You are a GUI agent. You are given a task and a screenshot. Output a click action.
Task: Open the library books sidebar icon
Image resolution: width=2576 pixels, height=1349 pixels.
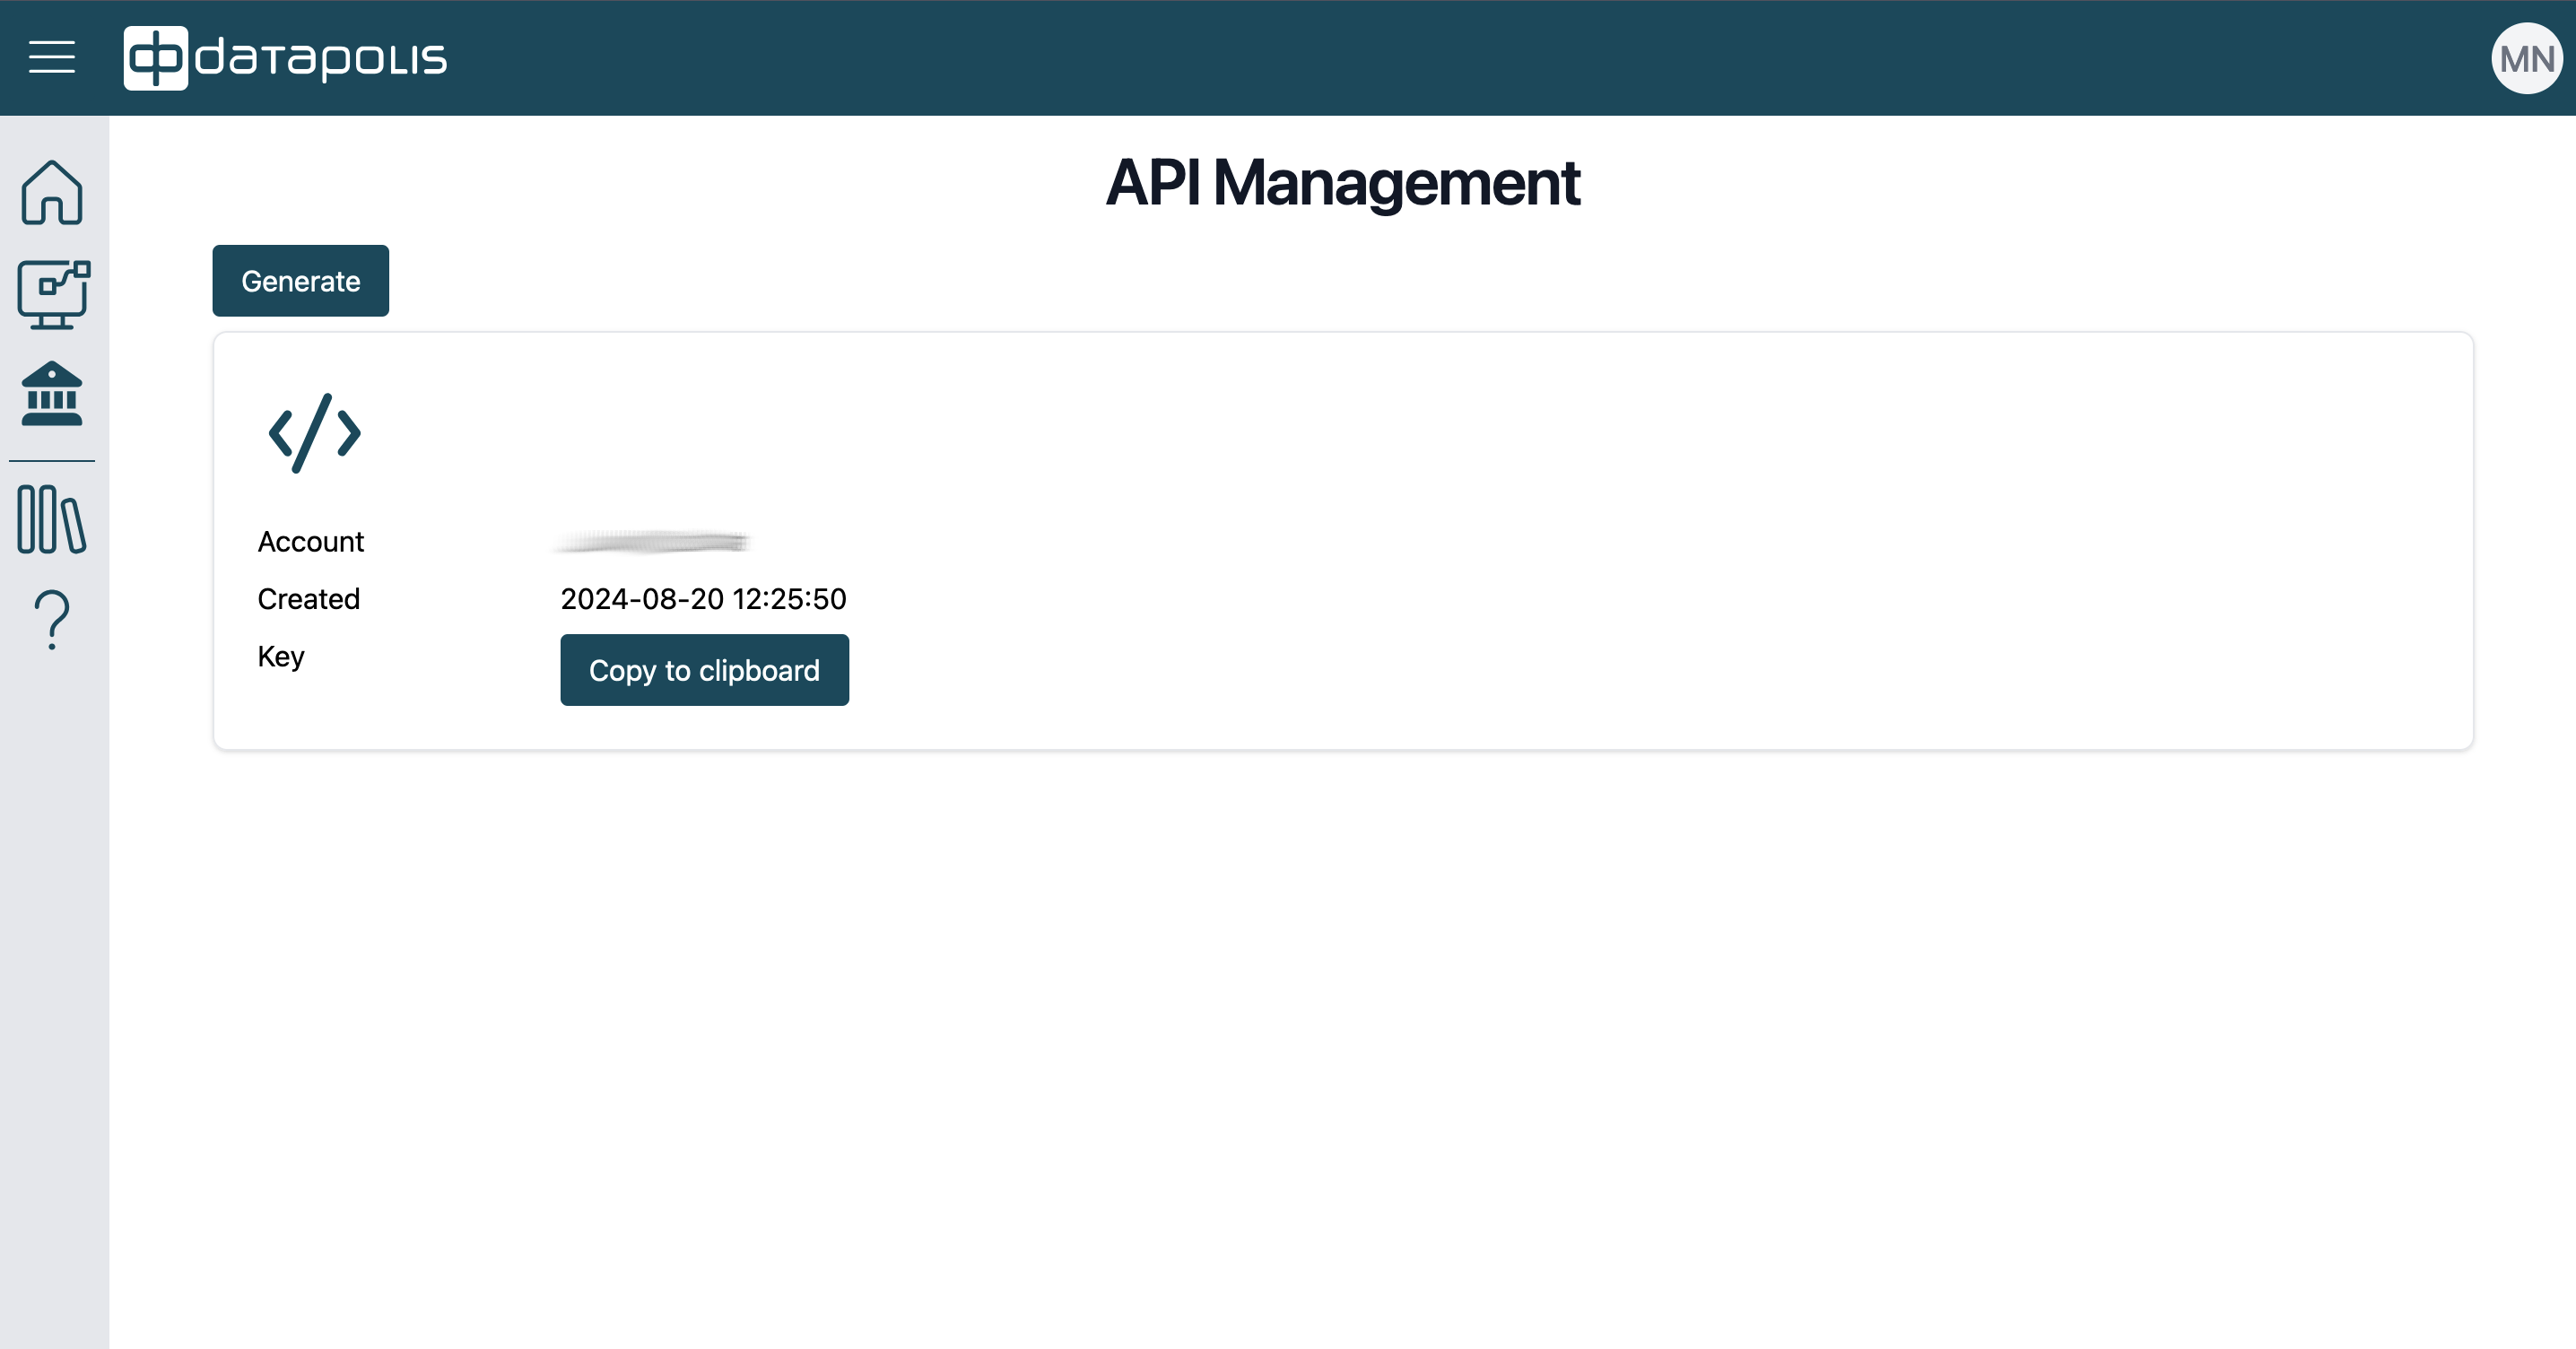click(x=52, y=520)
